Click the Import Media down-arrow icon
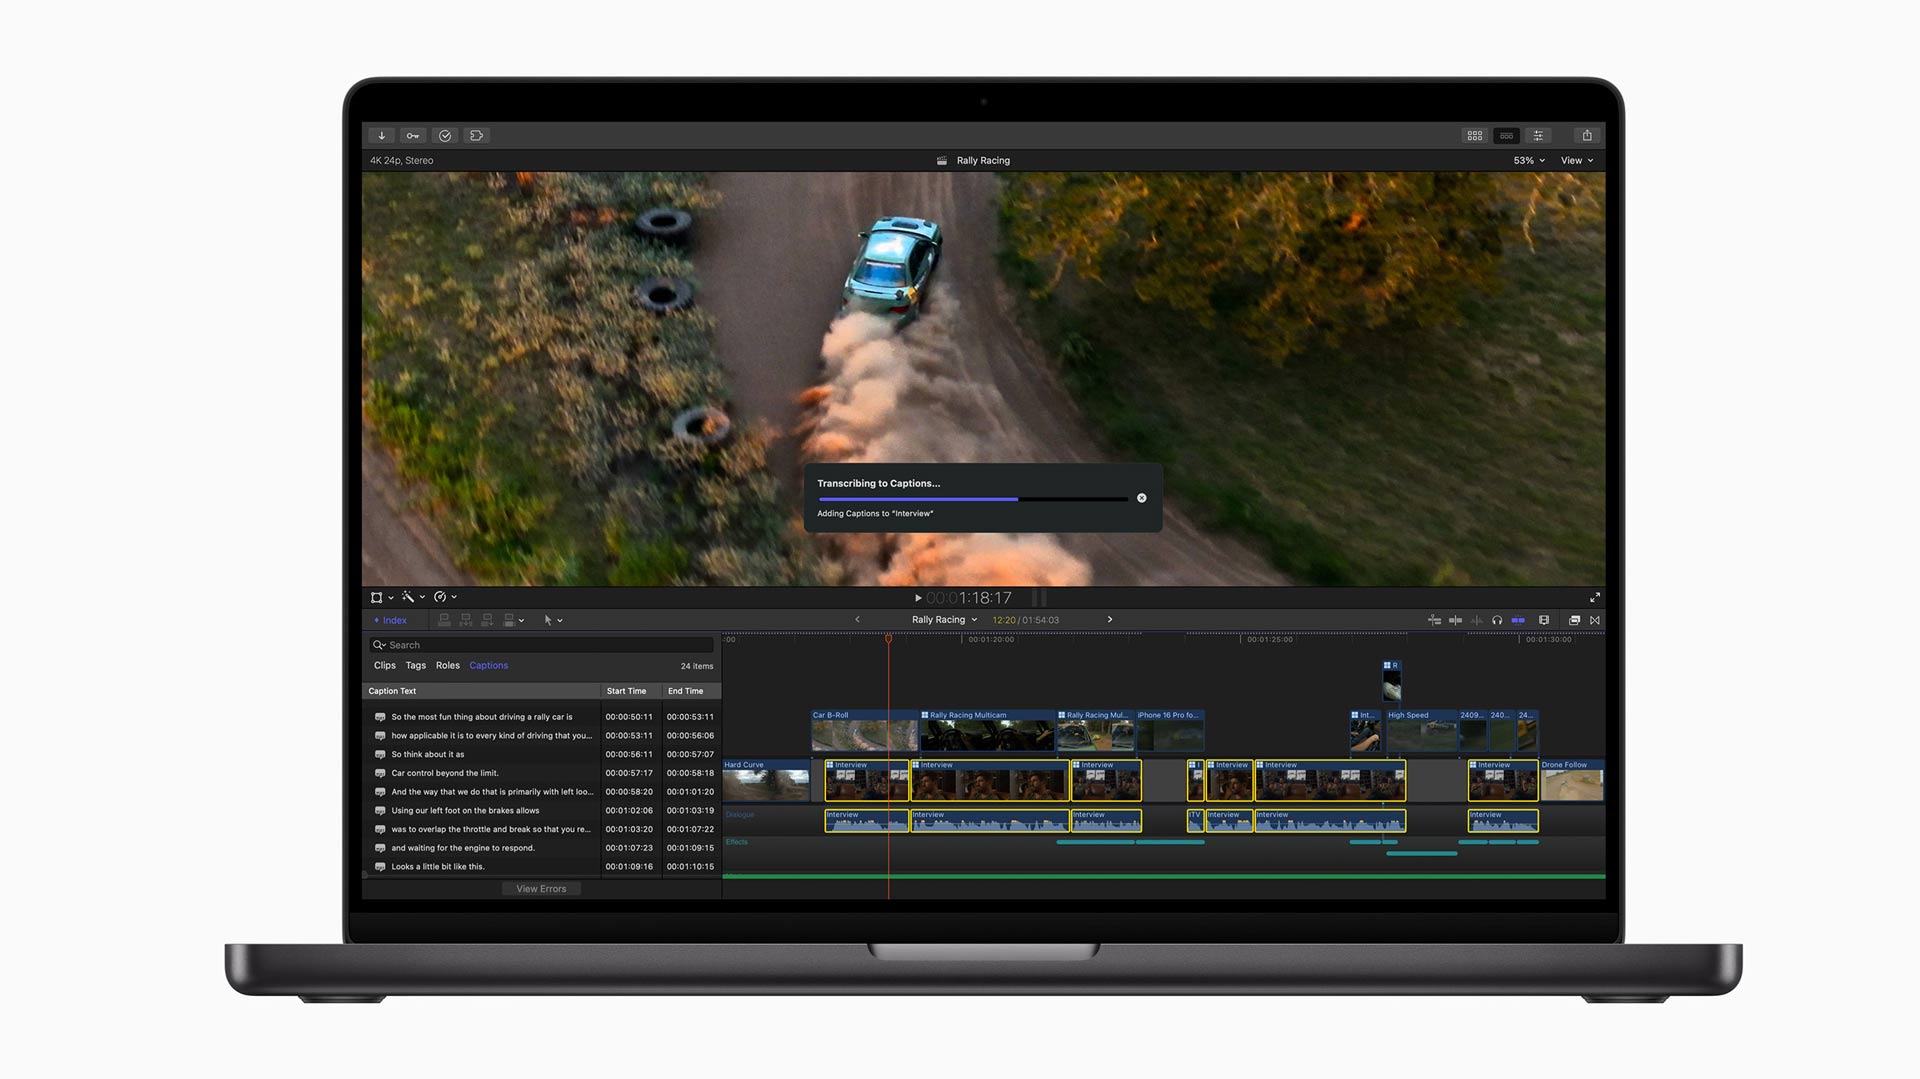The width and height of the screenshot is (1920, 1079). pyautogui.click(x=381, y=136)
